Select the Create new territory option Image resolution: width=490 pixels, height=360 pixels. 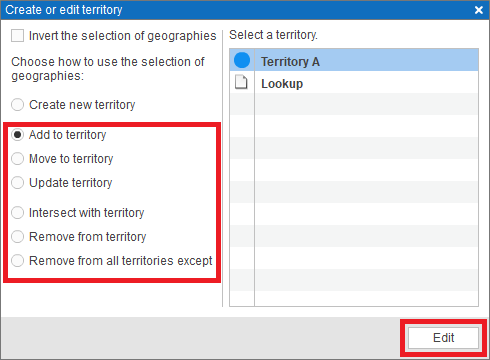click(17, 105)
